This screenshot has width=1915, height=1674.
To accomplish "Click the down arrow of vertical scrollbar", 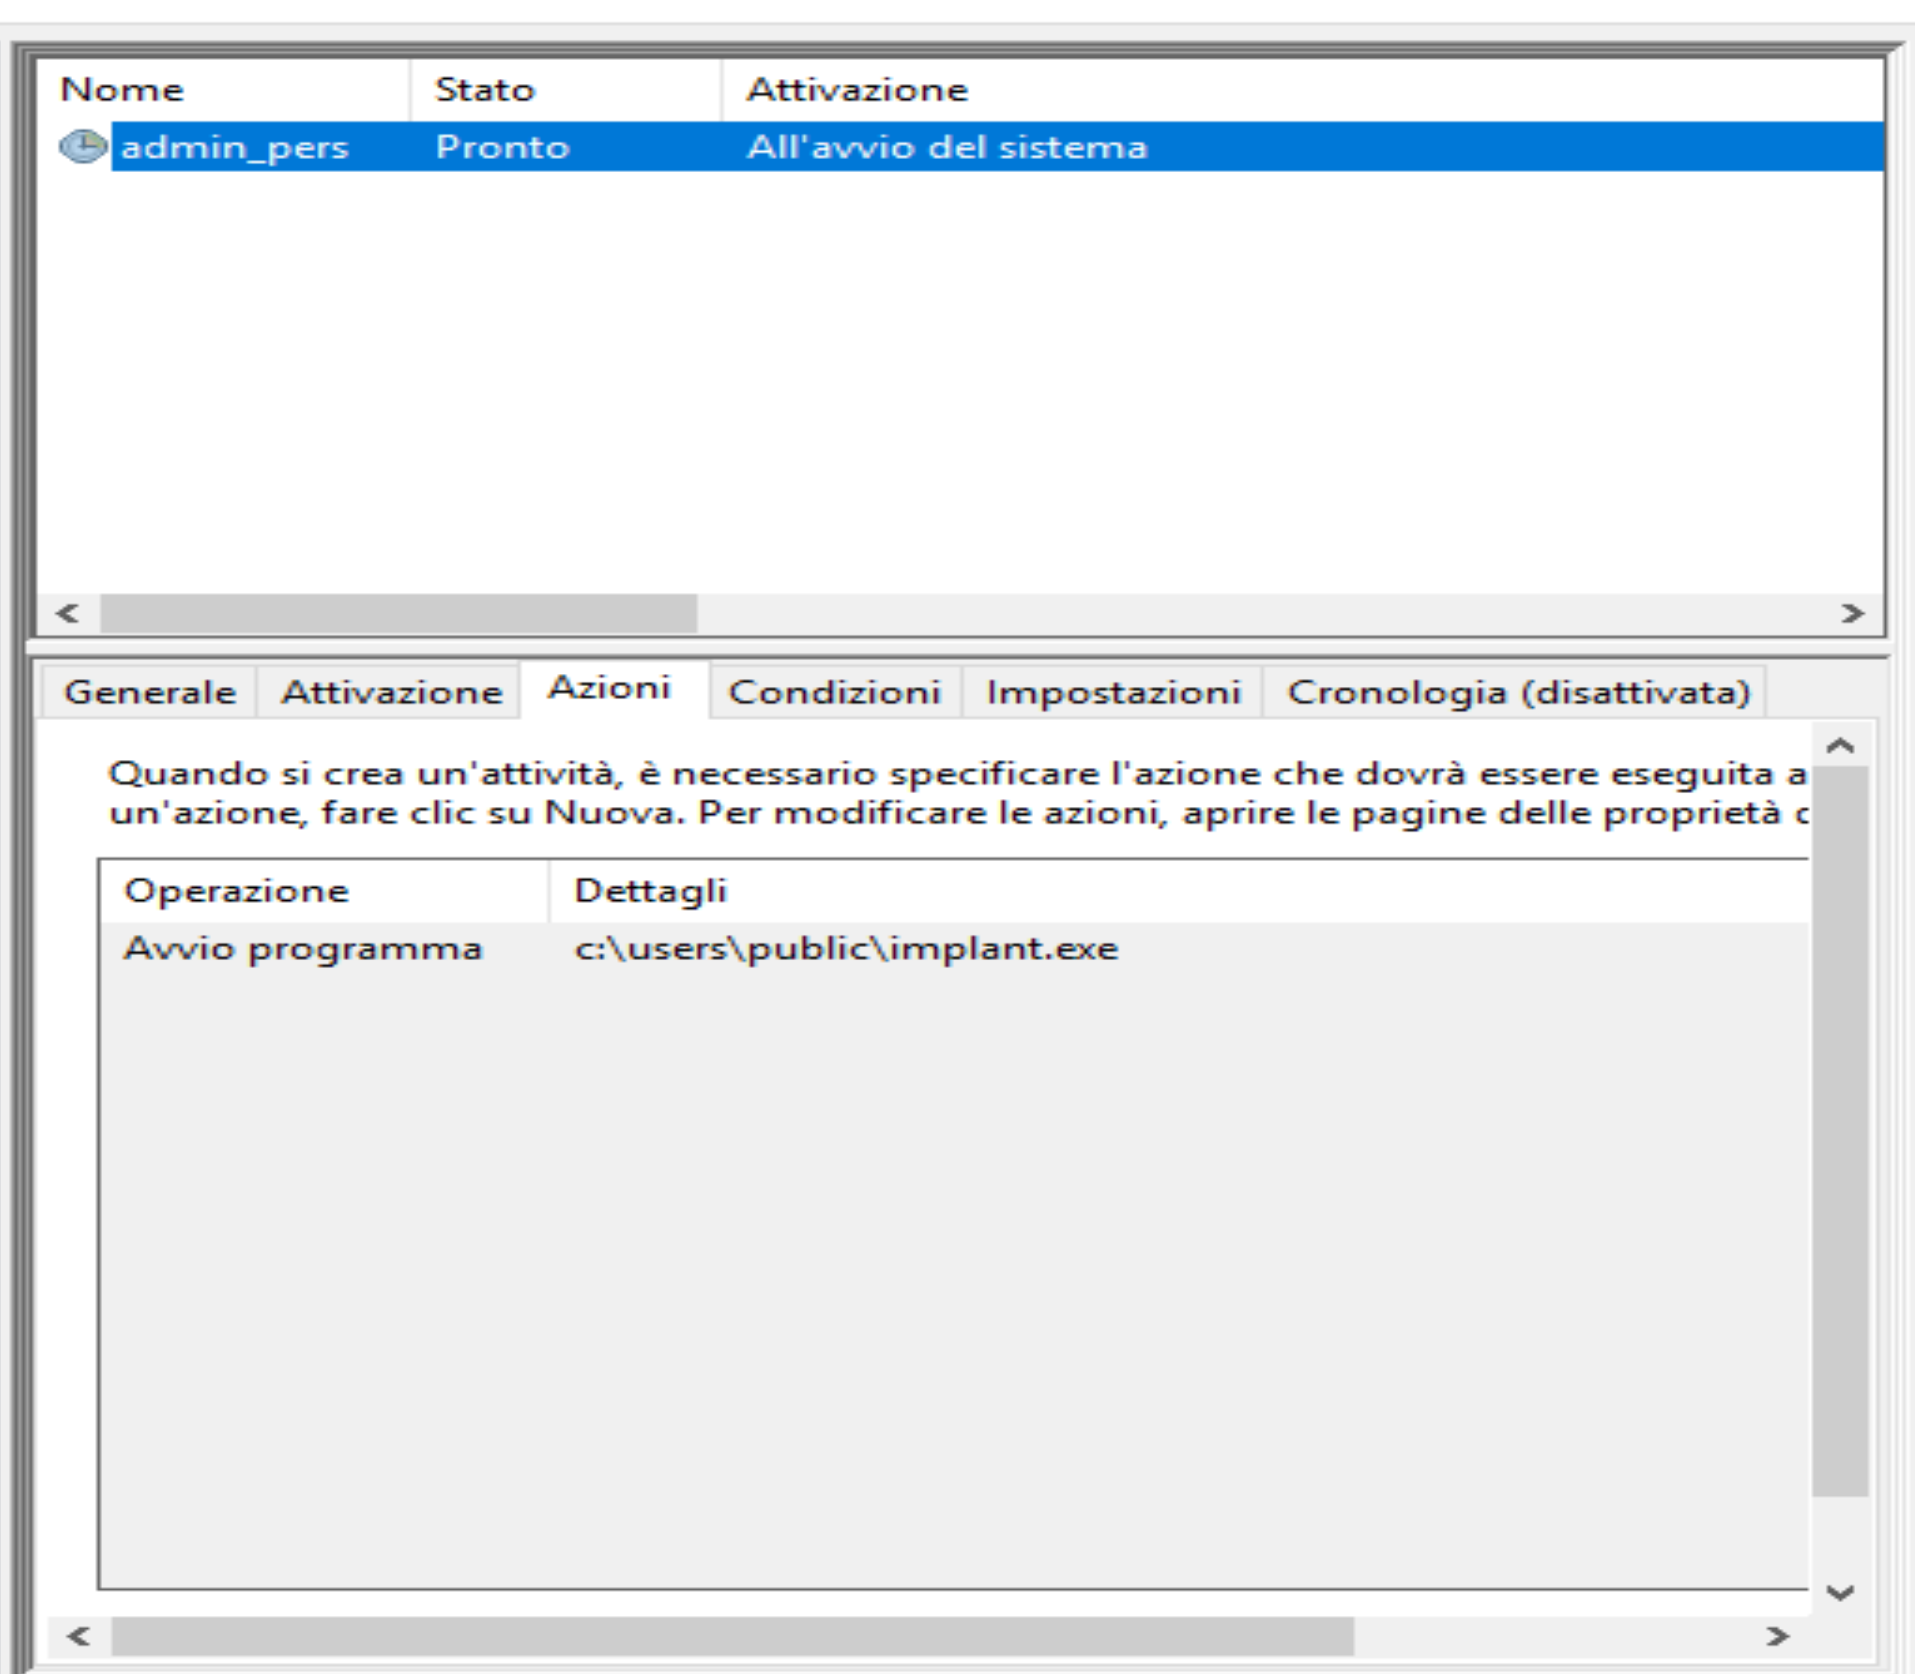I will (1840, 1592).
